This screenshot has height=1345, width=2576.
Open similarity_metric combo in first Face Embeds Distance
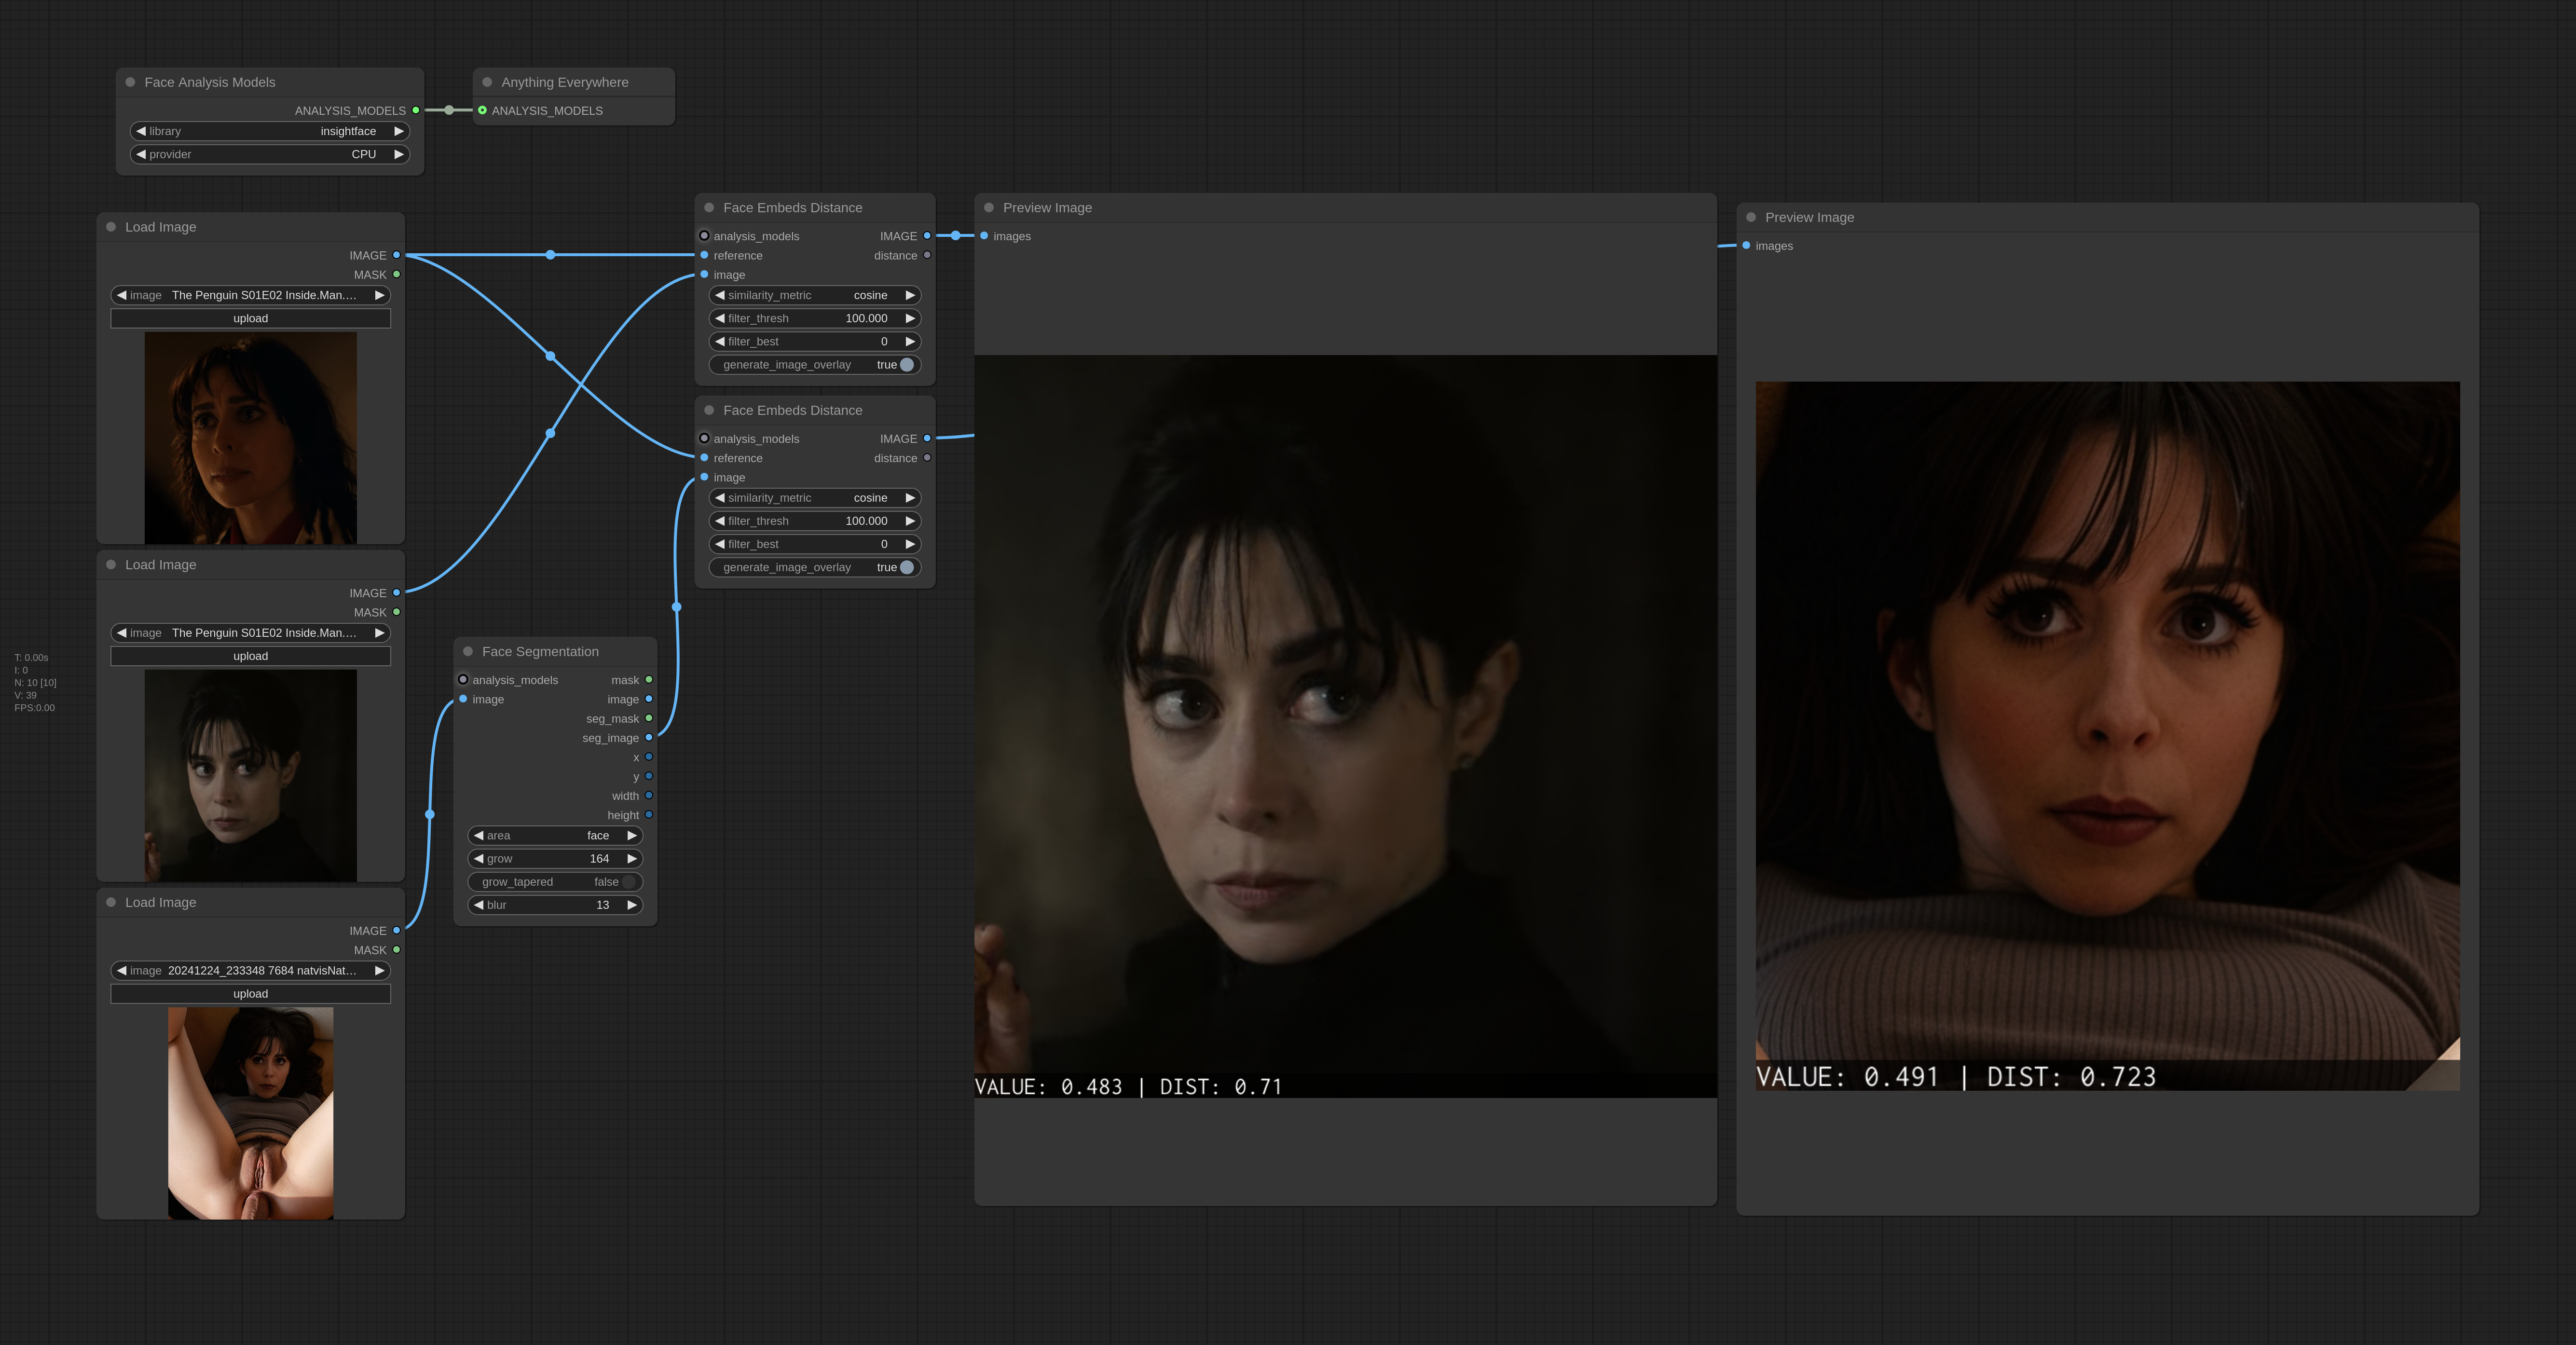815,295
